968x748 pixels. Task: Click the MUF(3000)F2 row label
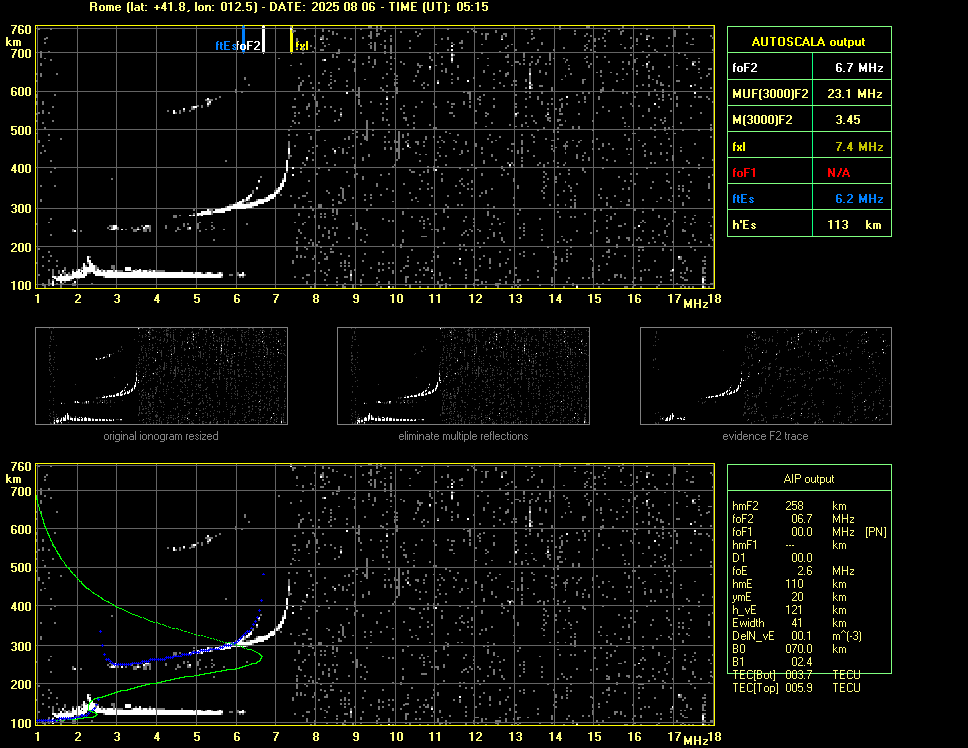pyautogui.click(x=770, y=94)
